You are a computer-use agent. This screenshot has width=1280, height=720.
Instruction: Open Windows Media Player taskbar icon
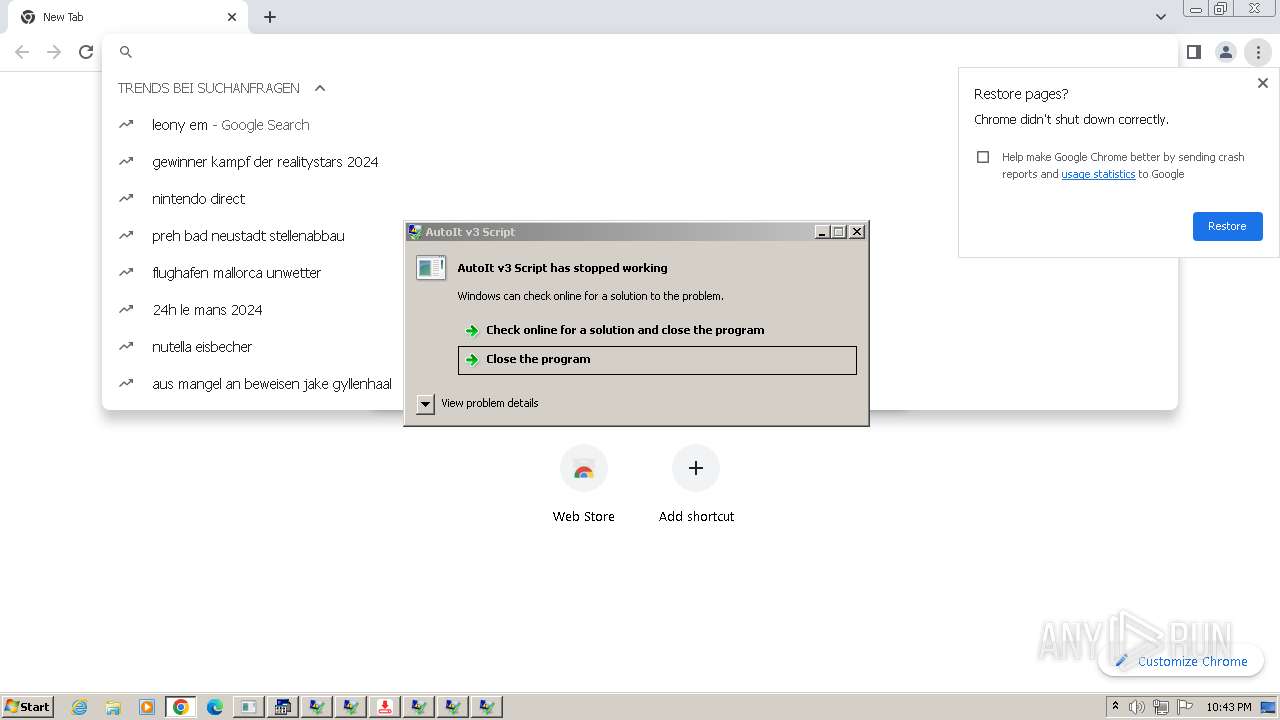[x=147, y=707]
